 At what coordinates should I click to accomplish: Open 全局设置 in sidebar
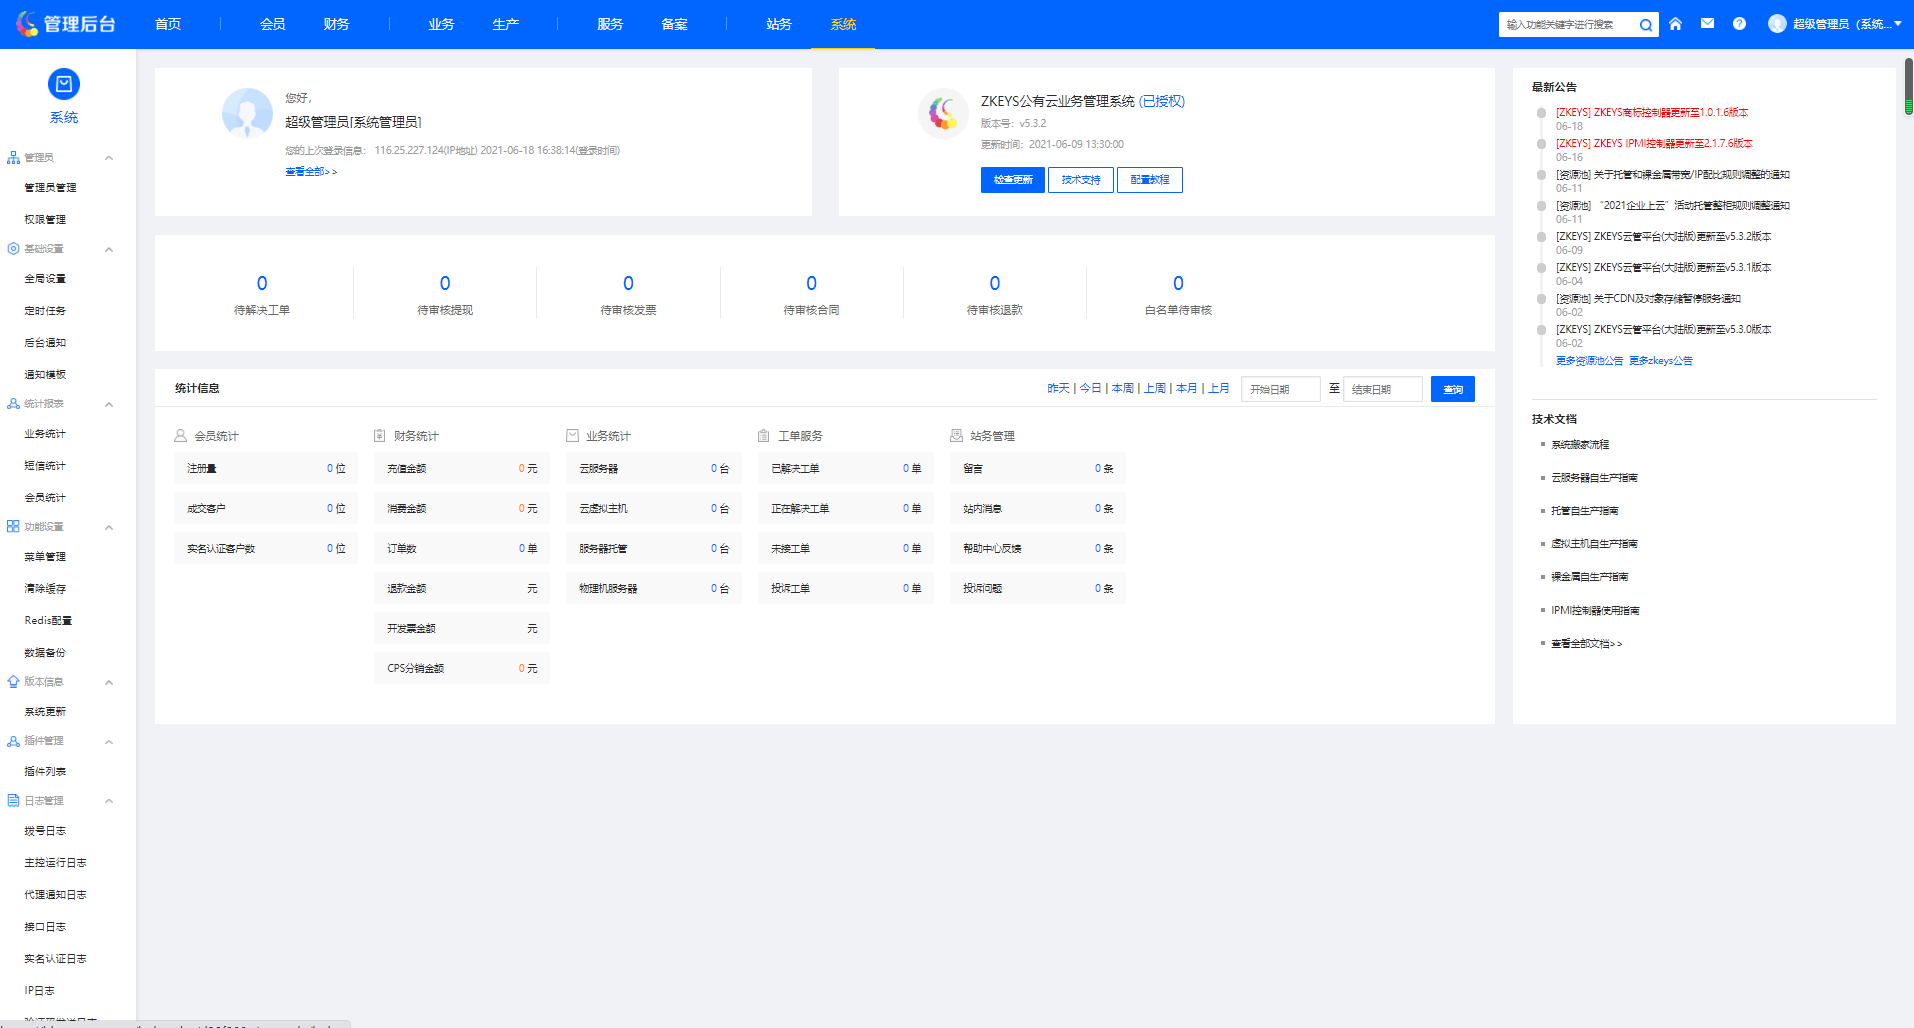(x=45, y=279)
